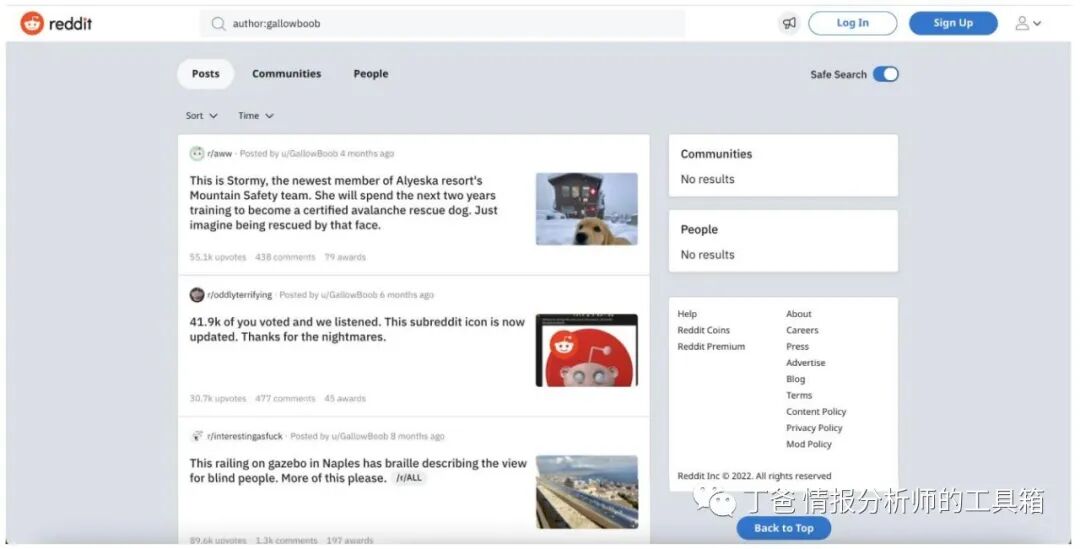1080x549 pixels.
Task: Open the Terms footer link
Action: (799, 395)
